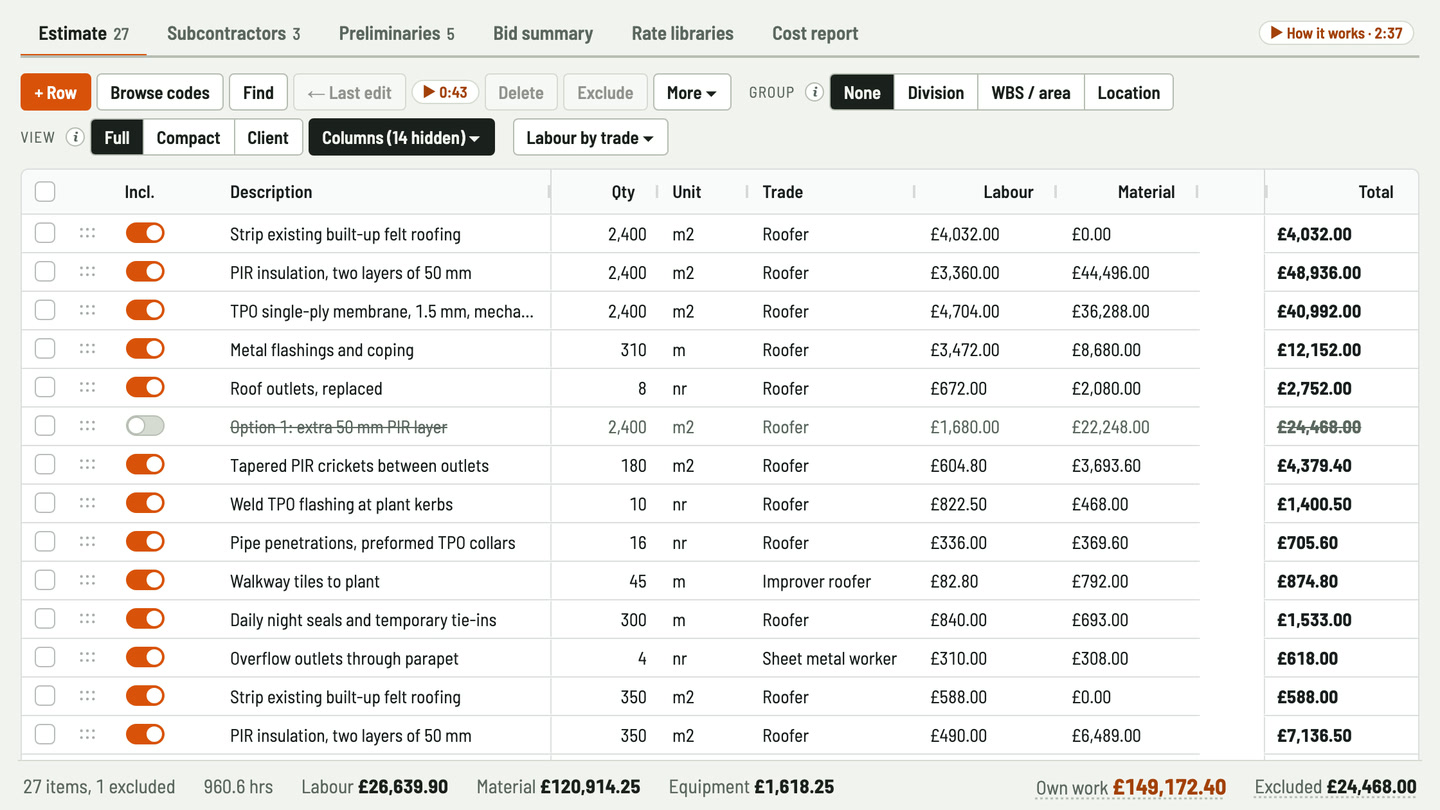
Task: Click drag handle for Walkway tiles to plant
Action: tap(88, 581)
